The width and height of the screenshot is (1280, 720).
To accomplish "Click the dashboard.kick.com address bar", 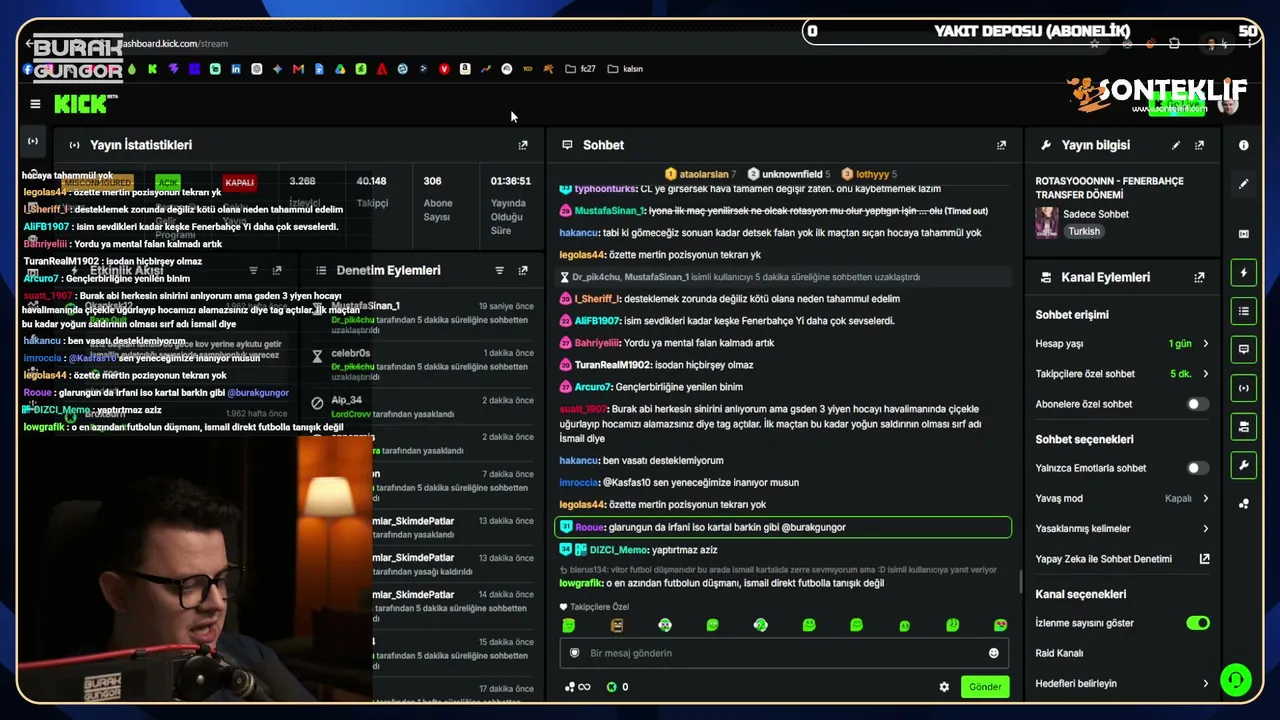I will coord(173,44).
